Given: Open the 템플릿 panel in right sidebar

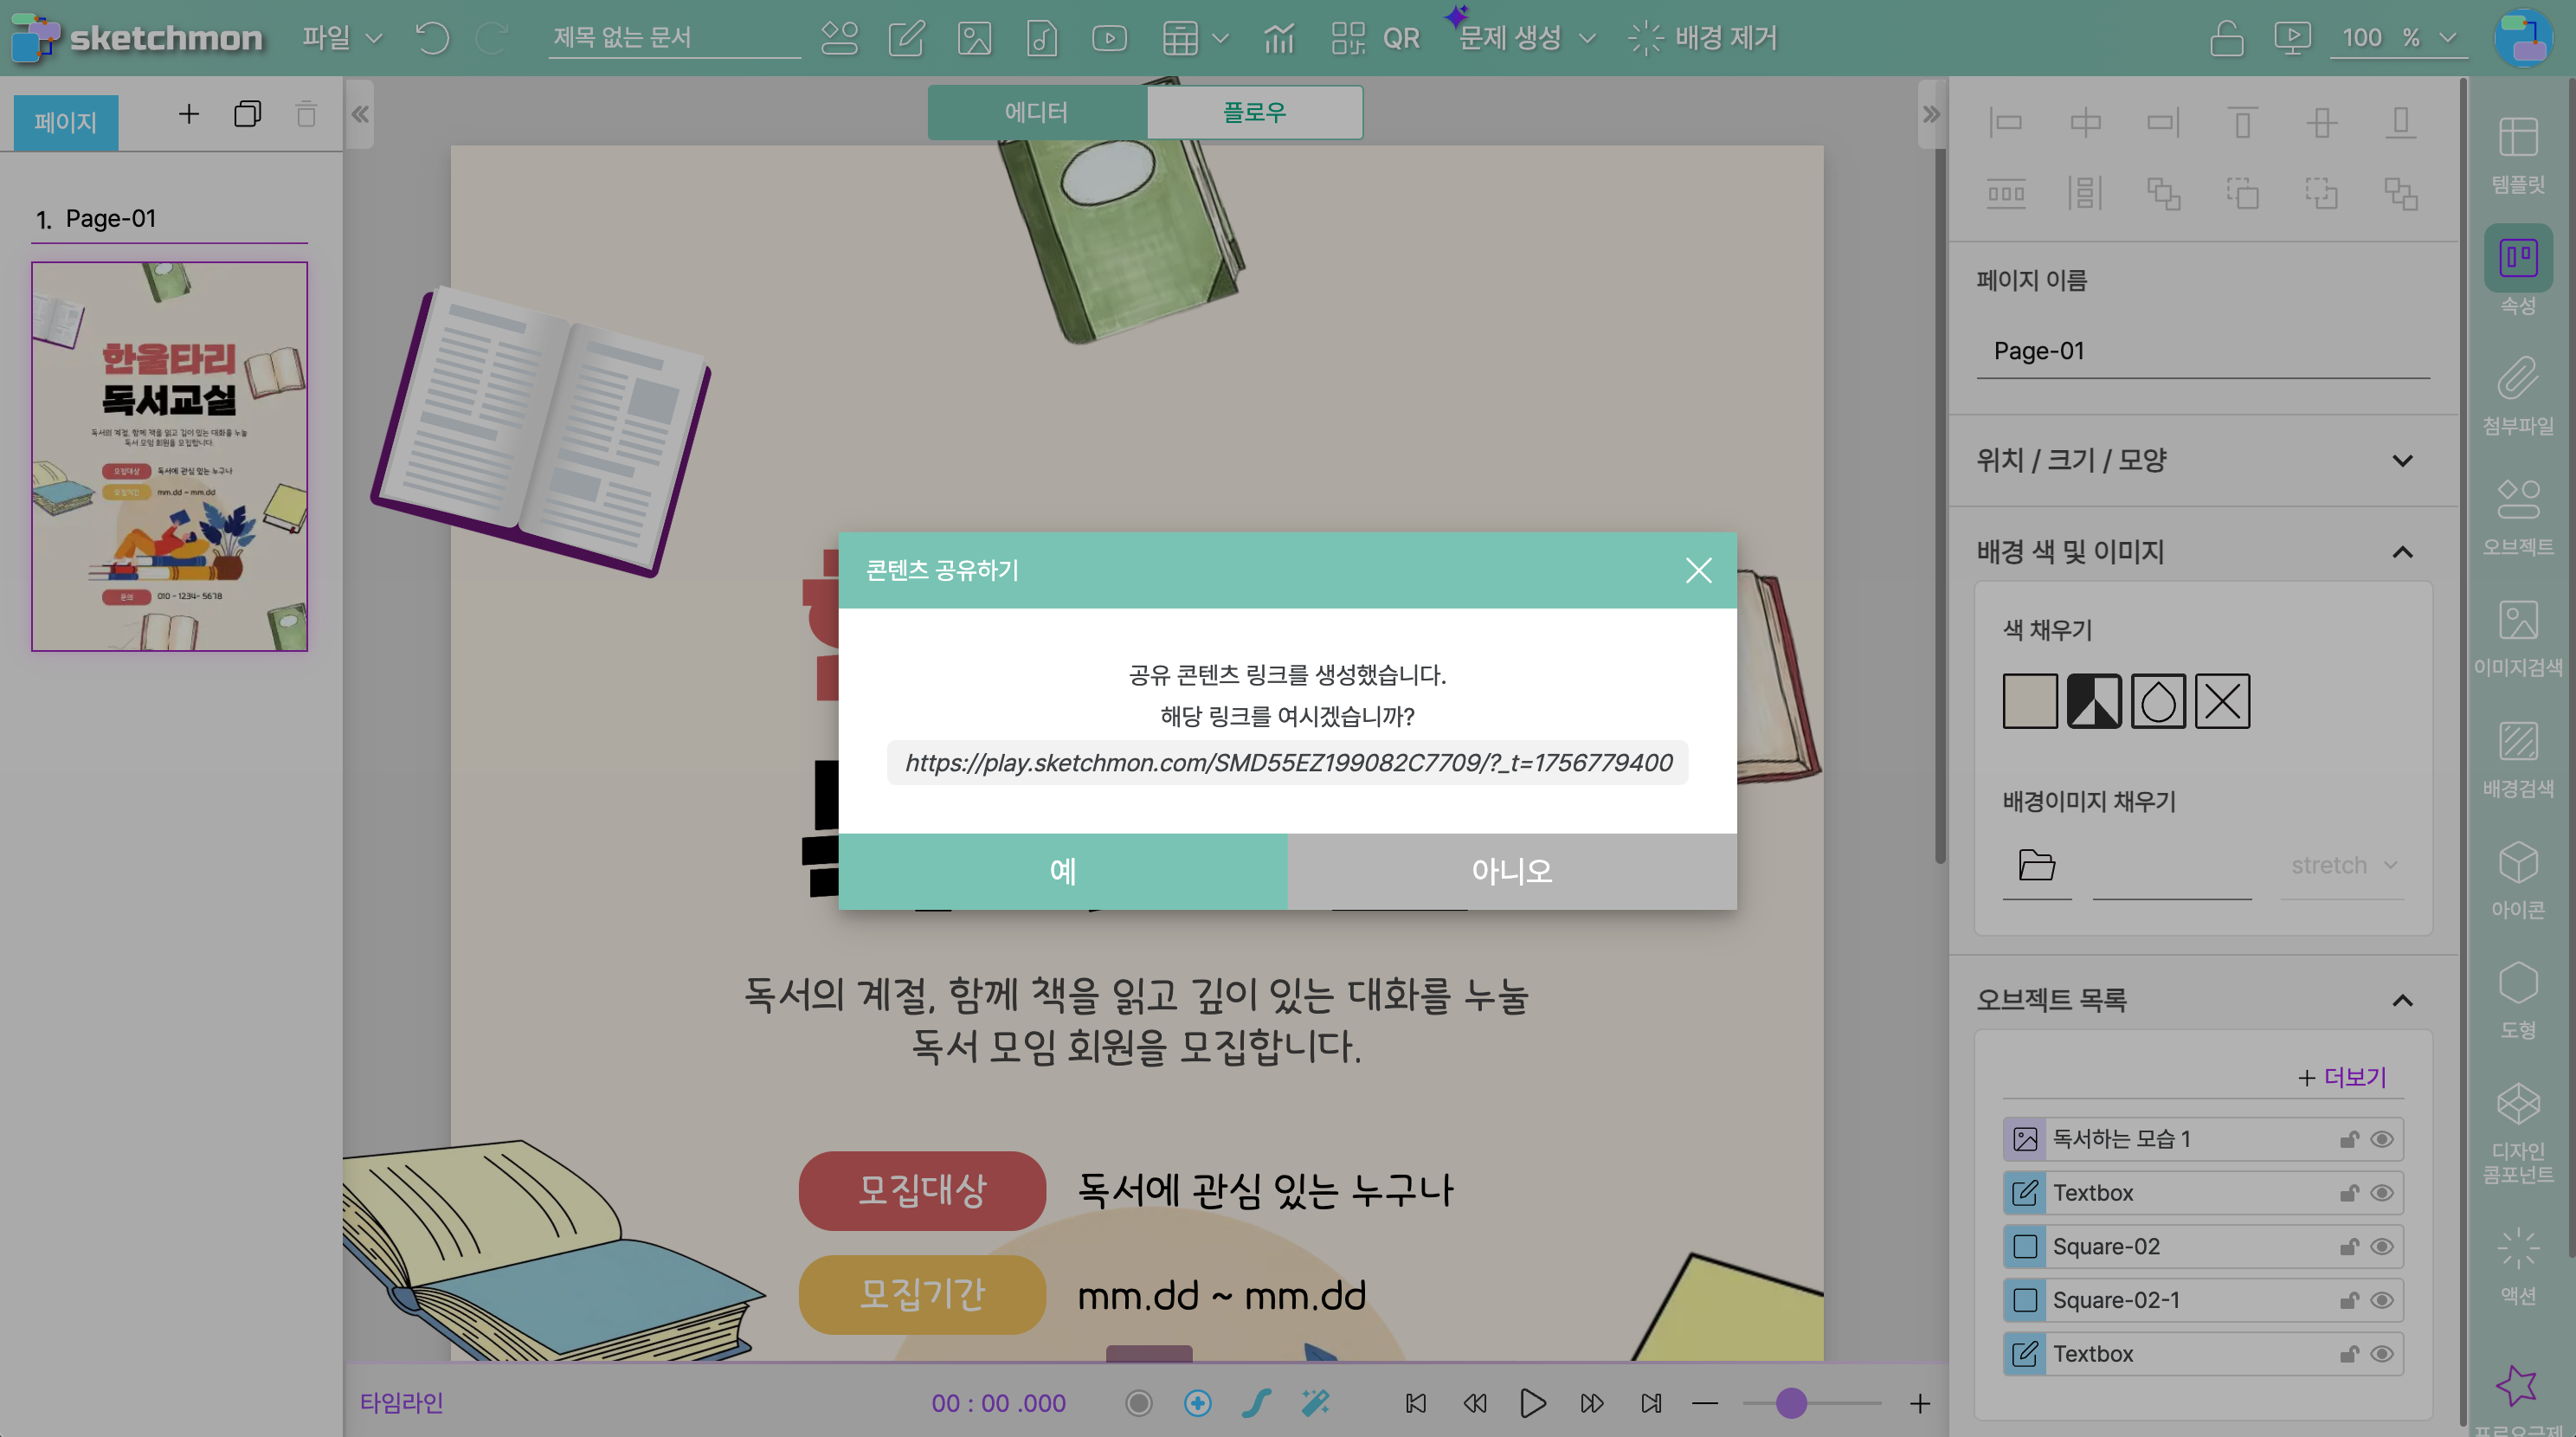Looking at the screenshot, I should 2517,153.
